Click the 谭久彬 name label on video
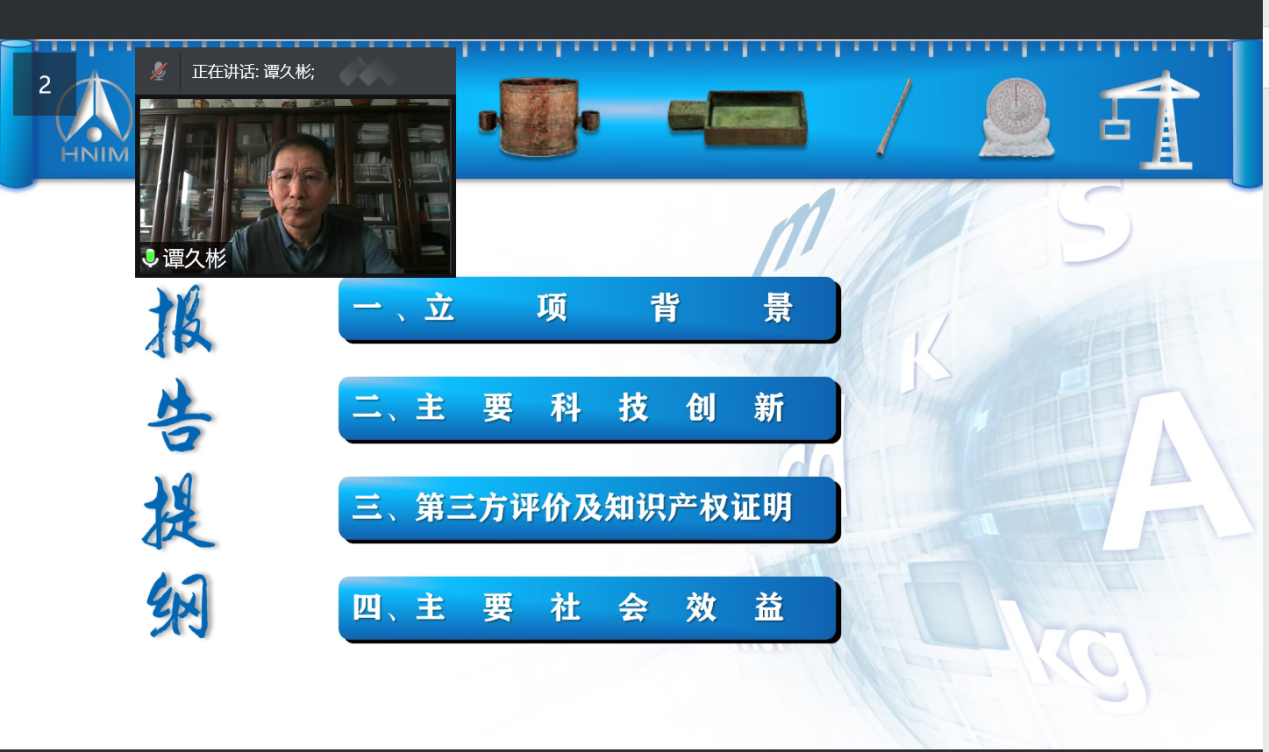Image resolution: width=1269 pixels, height=752 pixels. click(x=195, y=259)
